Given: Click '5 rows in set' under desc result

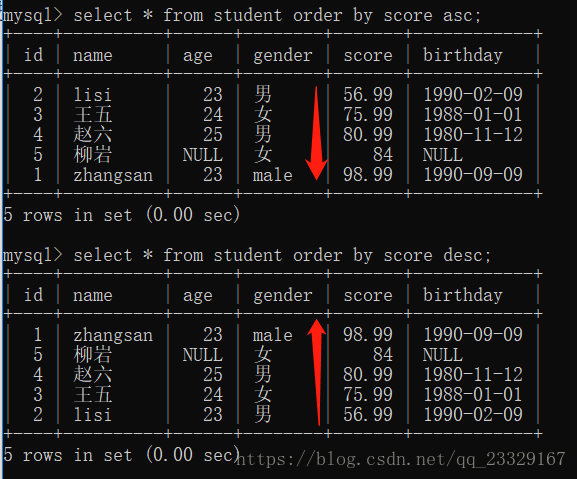Looking at the screenshot, I should 68,455.
